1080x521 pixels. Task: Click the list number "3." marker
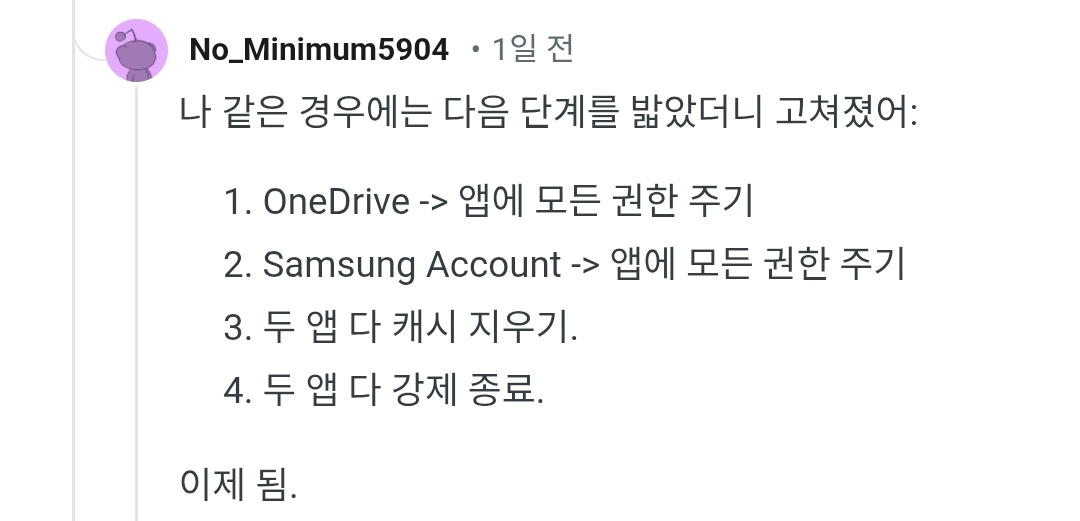coord(239,327)
